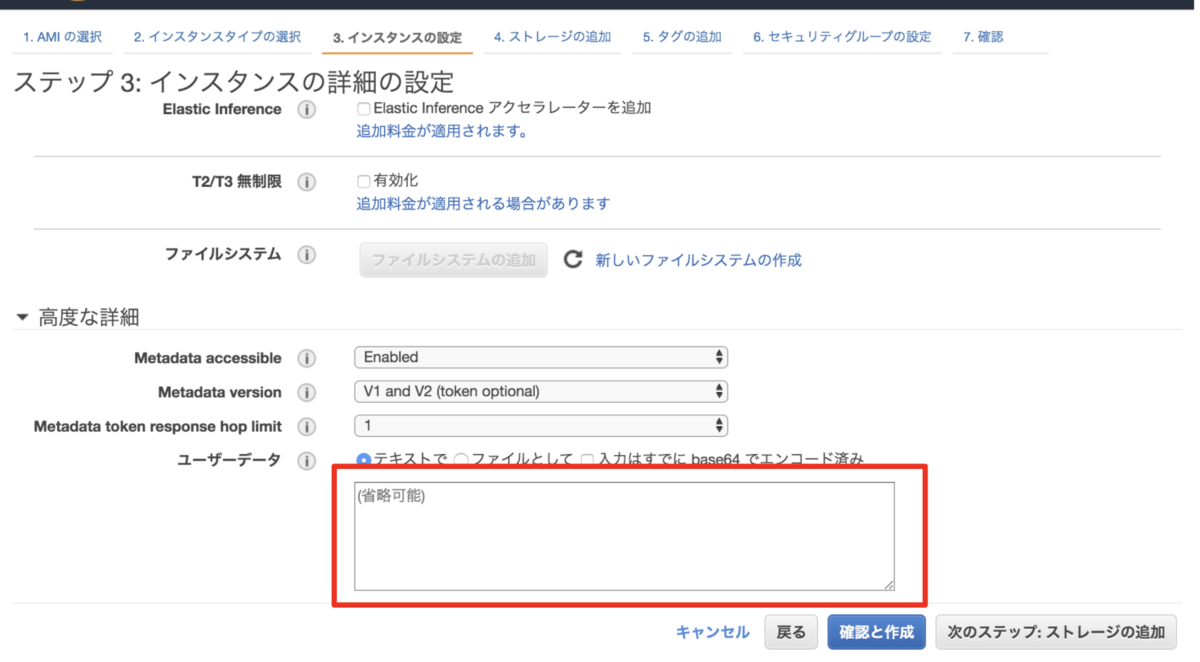Open info icon for Metadata version

[x=307, y=392]
